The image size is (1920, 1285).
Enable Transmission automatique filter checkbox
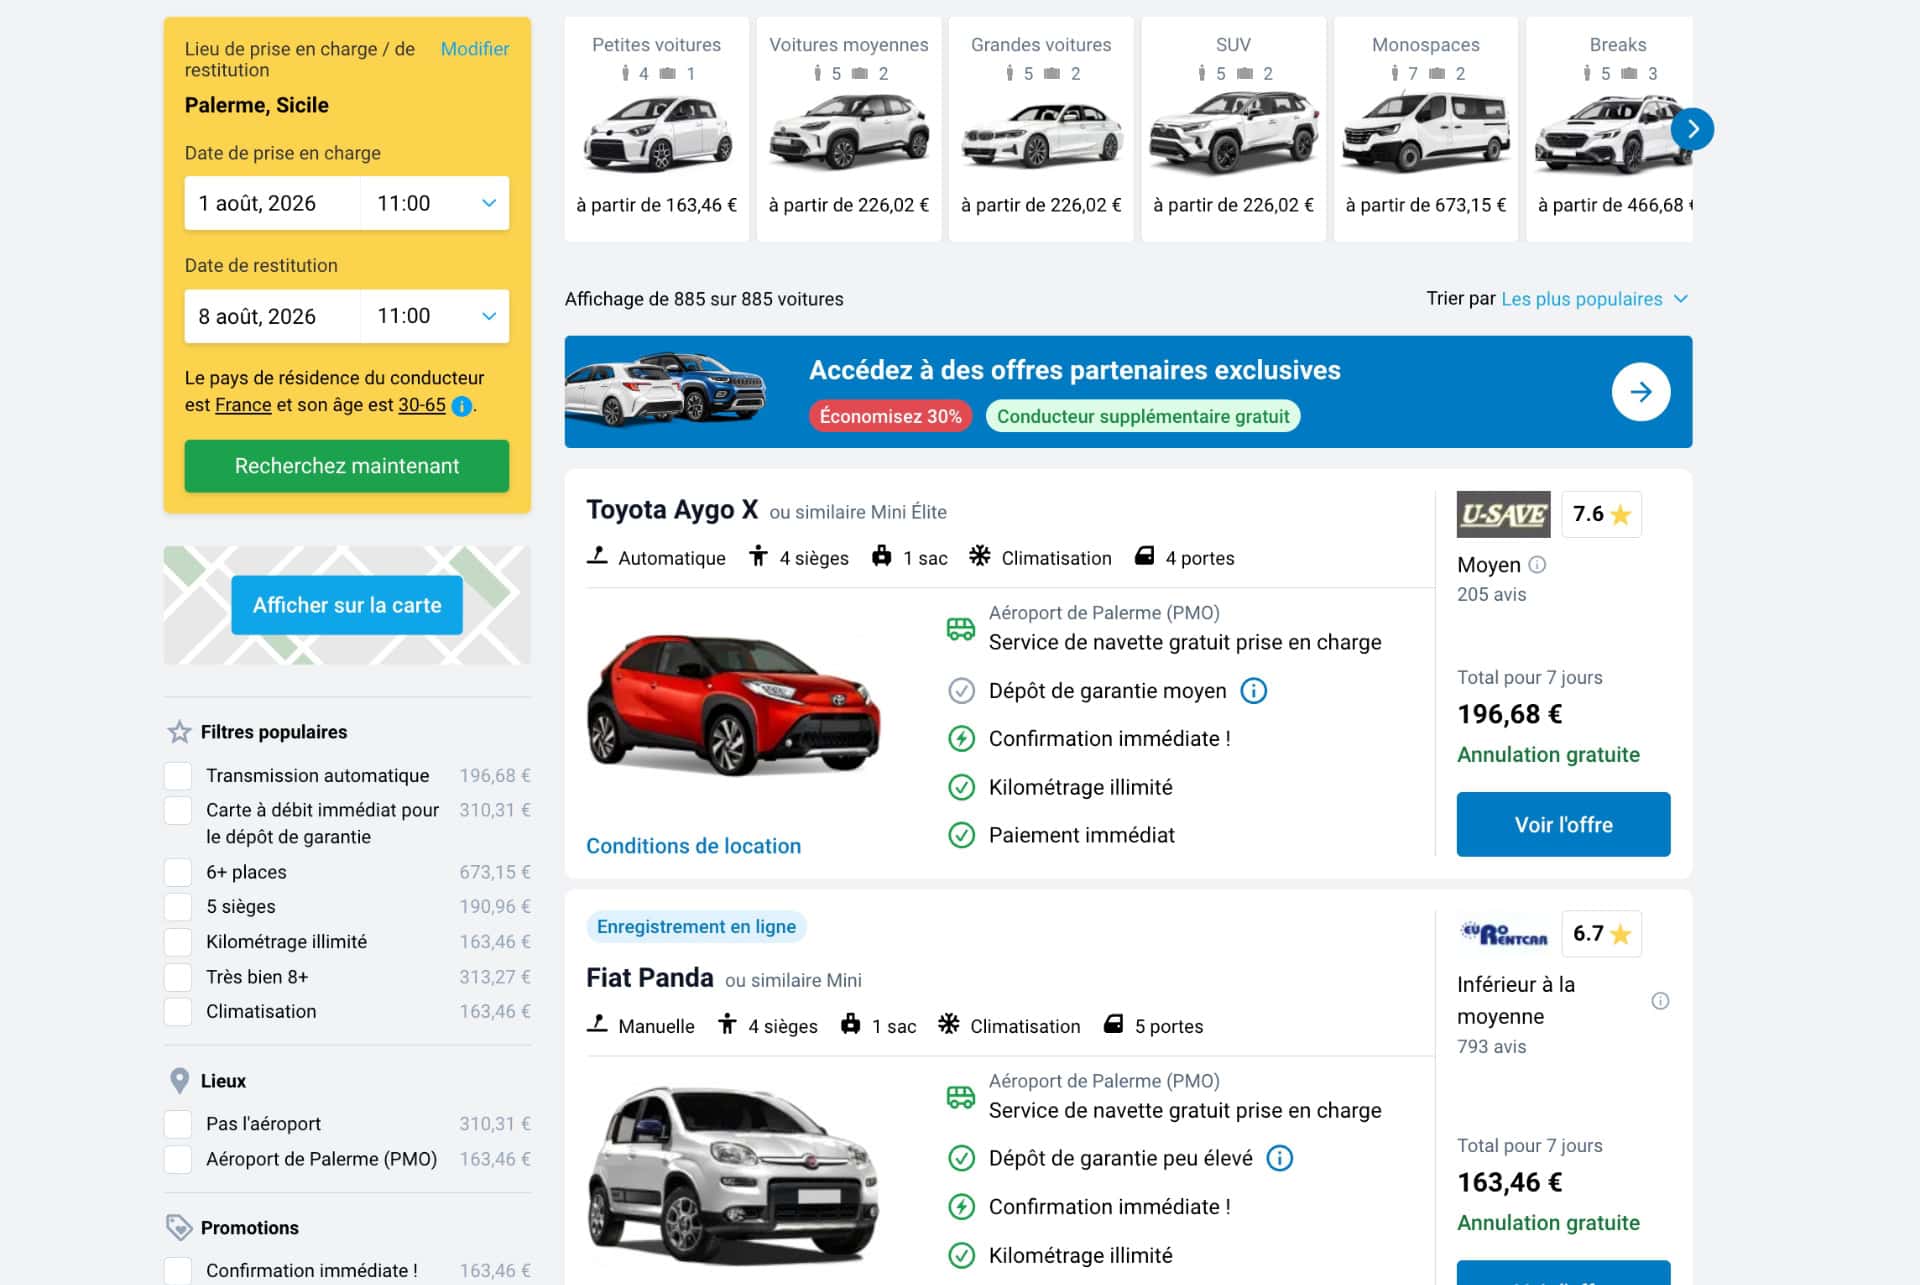[178, 776]
